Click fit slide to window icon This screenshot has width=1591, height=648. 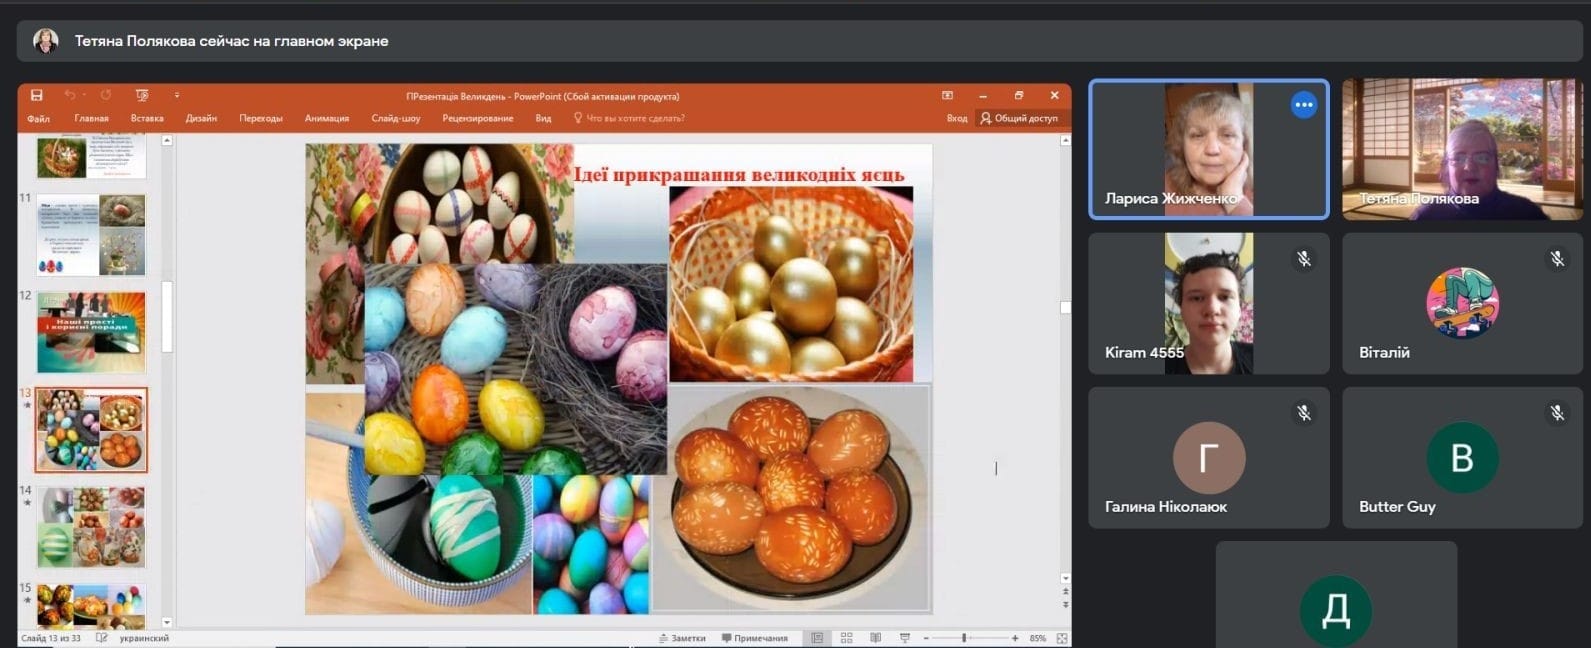pyautogui.click(x=1062, y=638)
